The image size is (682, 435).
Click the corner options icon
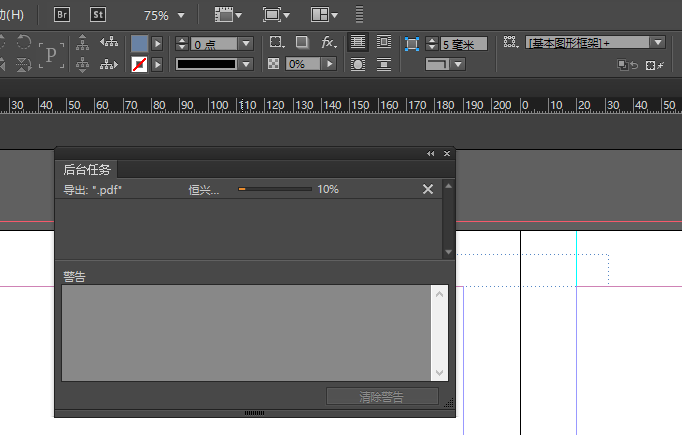pyautogui.click(x=411, y=44)
